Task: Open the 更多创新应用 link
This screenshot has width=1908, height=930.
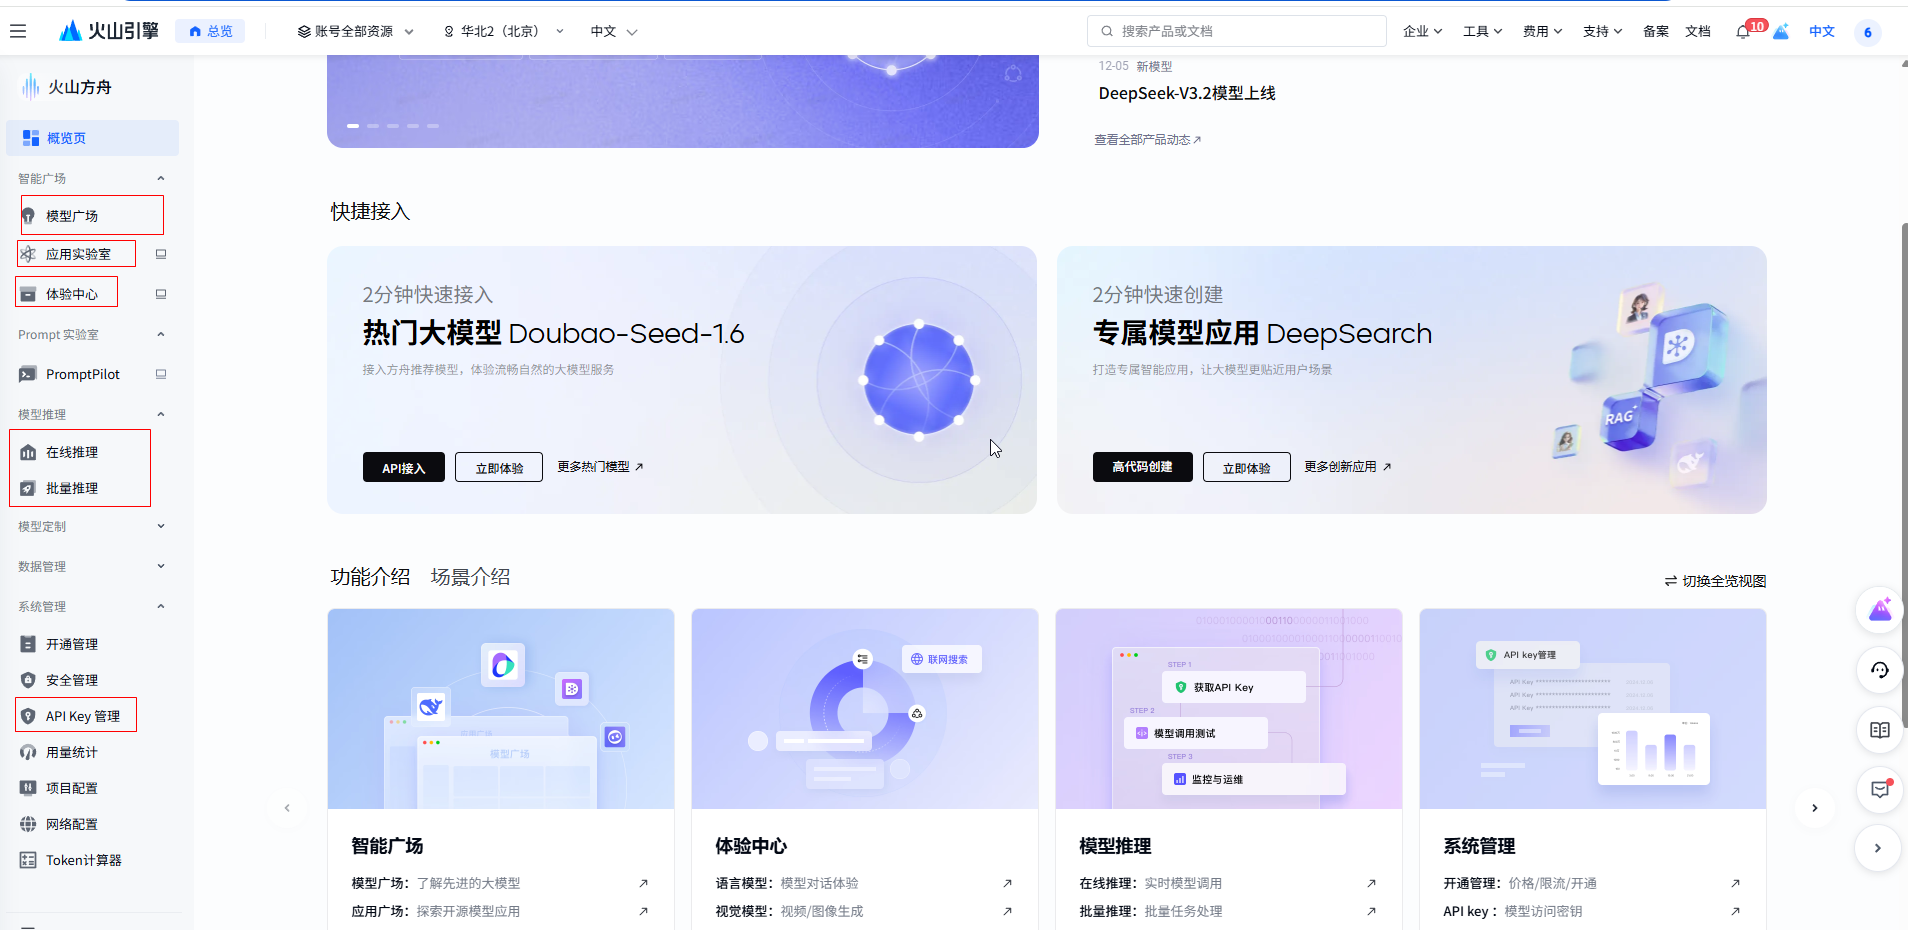Action: pyautogui.click(x=1347, y=467)
